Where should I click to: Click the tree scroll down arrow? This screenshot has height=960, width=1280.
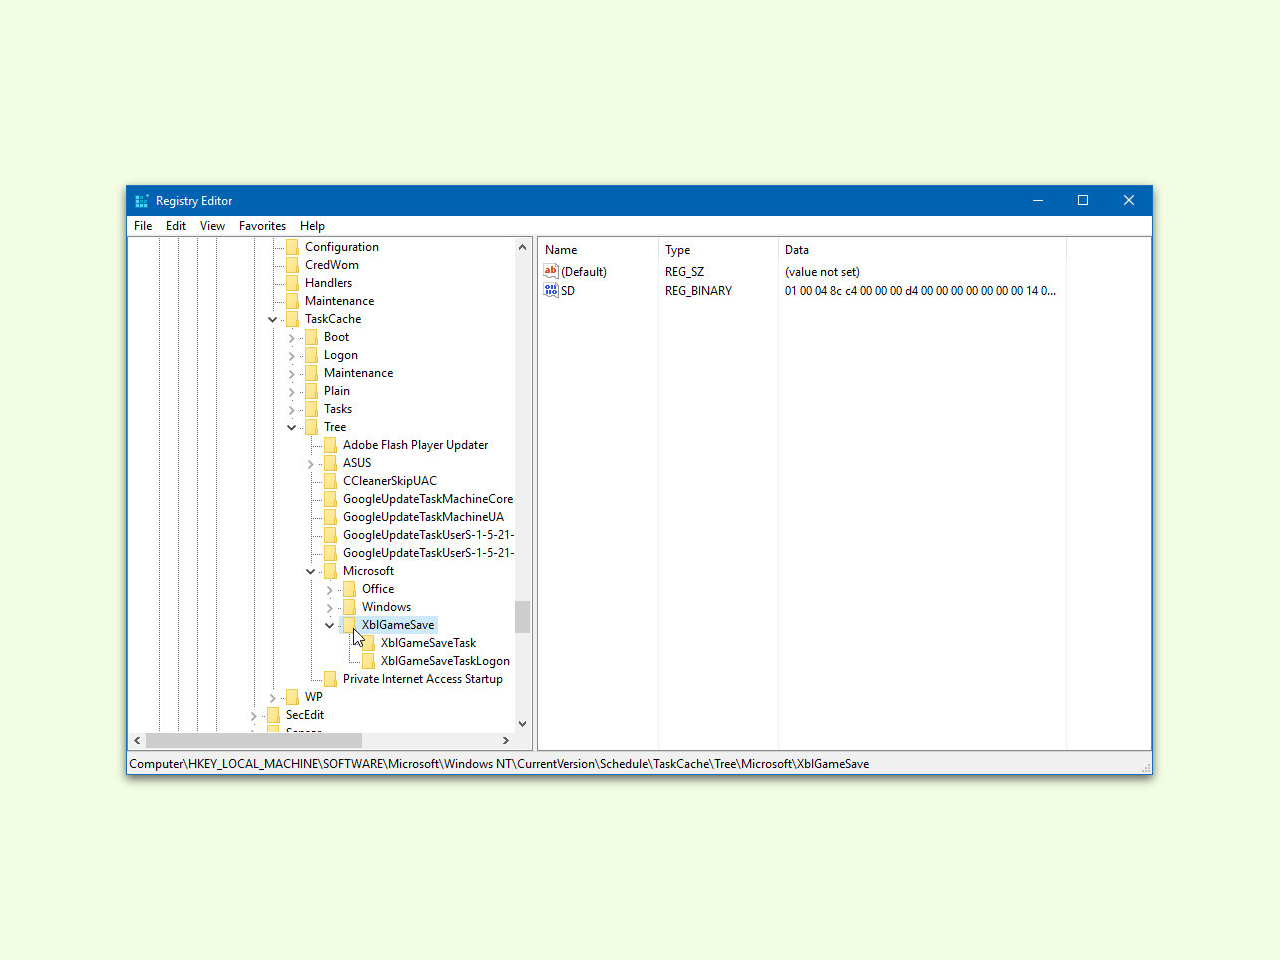(x=522, y=724)
